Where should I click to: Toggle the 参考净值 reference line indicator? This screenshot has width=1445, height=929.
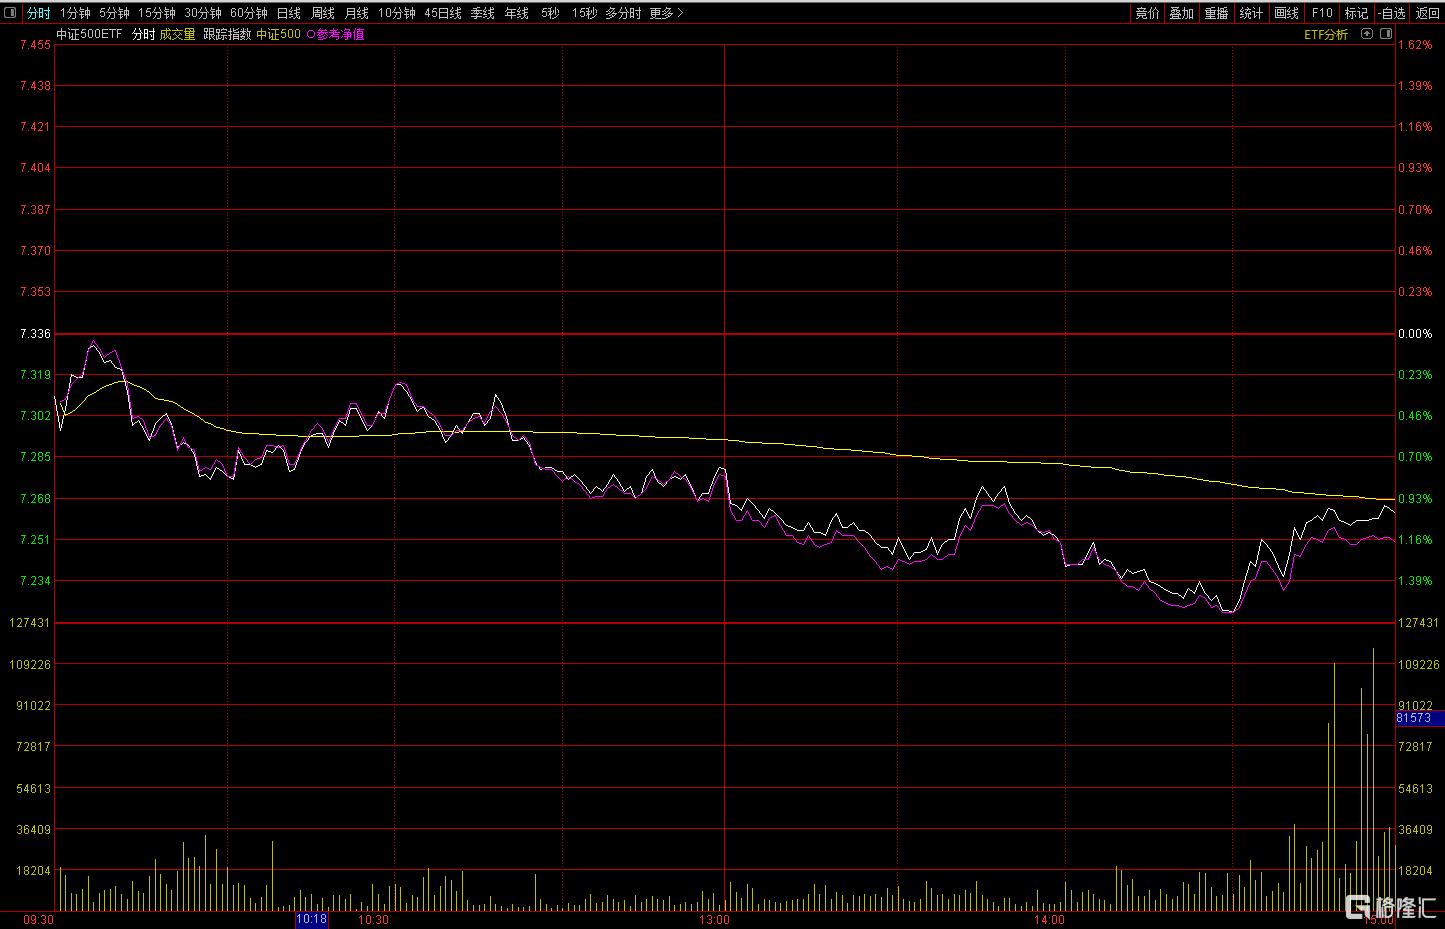(x=336, y=34)
